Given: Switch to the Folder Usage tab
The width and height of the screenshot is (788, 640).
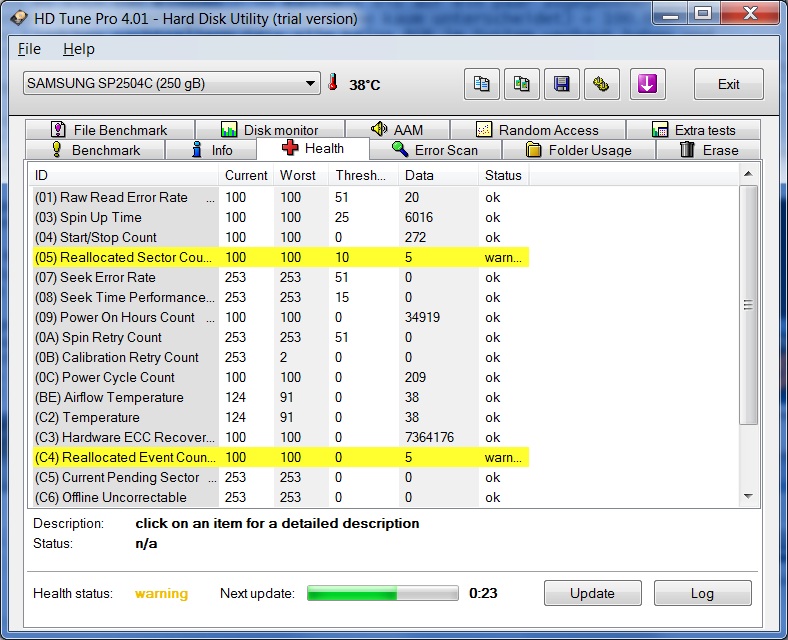Looking at the screenshot, I should (579, 150).
